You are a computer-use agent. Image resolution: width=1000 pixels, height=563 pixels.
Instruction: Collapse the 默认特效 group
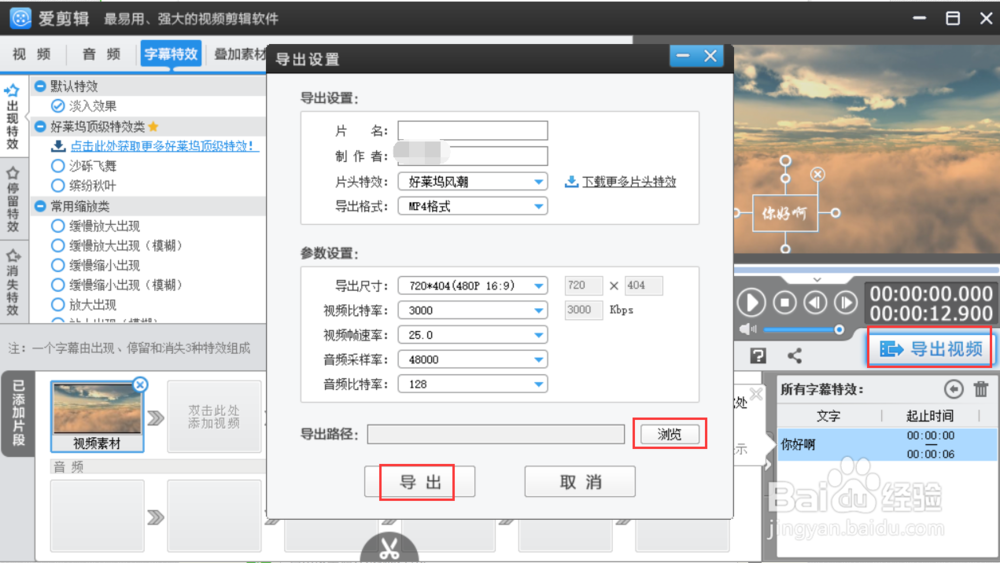(x=40, y=85)
